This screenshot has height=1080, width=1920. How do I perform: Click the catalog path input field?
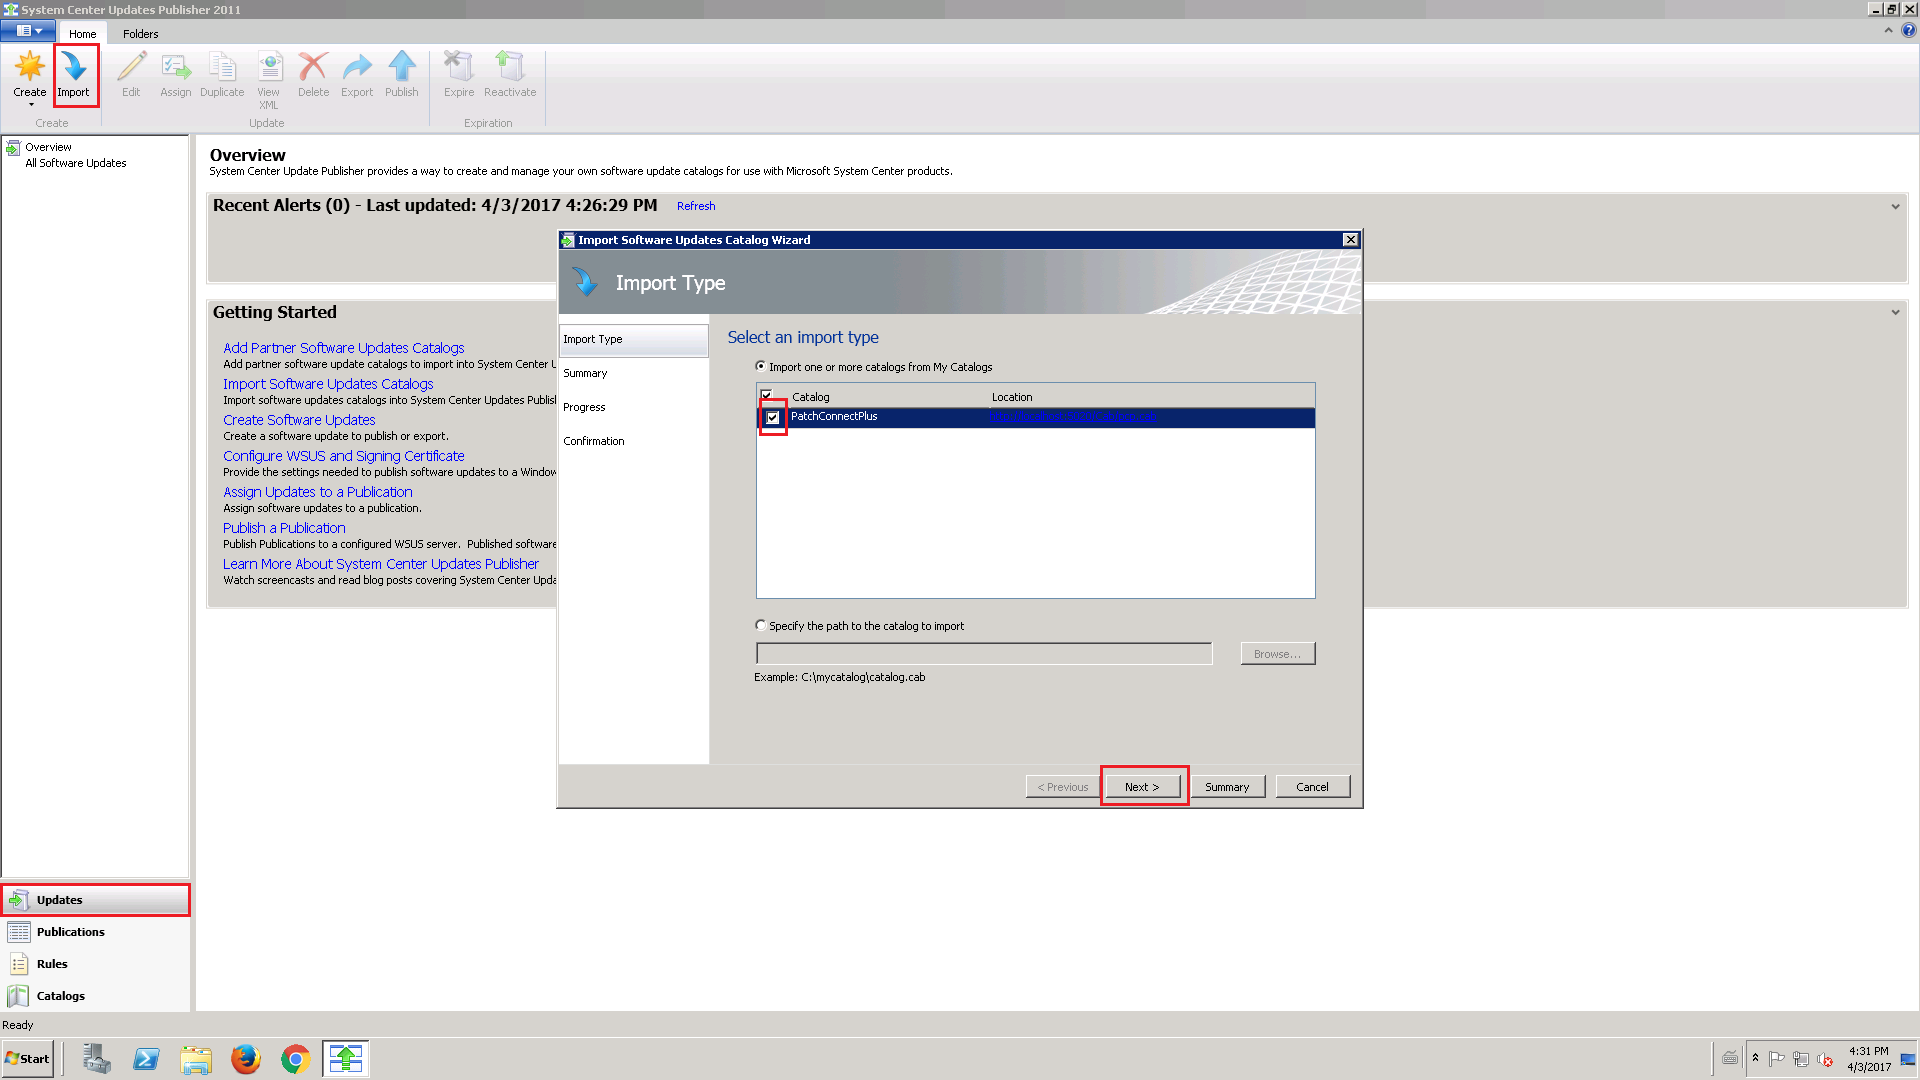(983, 653)
